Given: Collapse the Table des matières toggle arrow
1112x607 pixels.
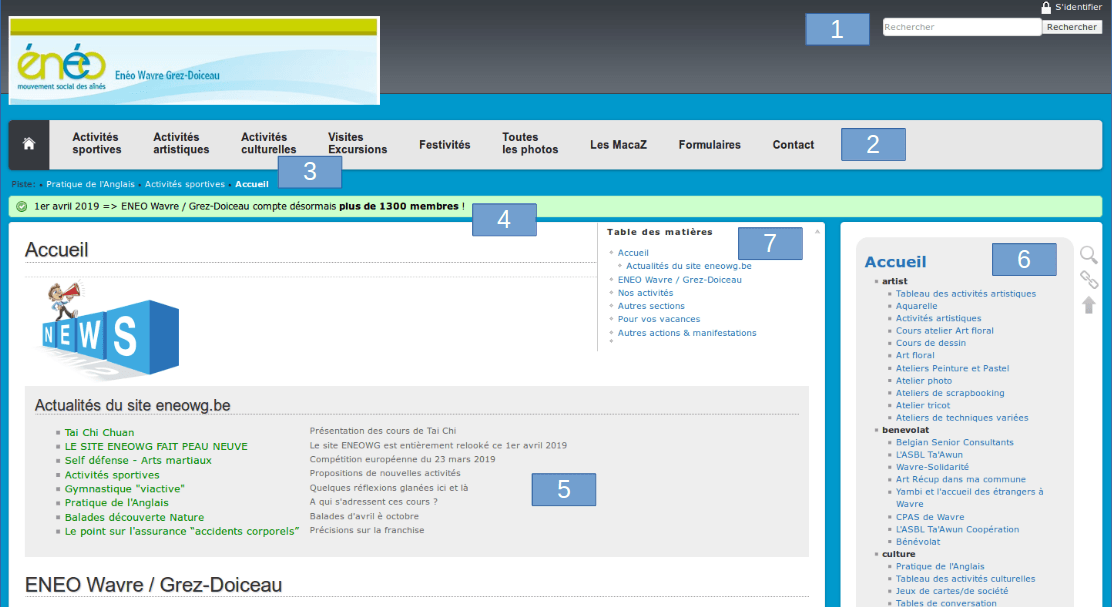Looking at the screenshot, I should click(x=817, y=232).
